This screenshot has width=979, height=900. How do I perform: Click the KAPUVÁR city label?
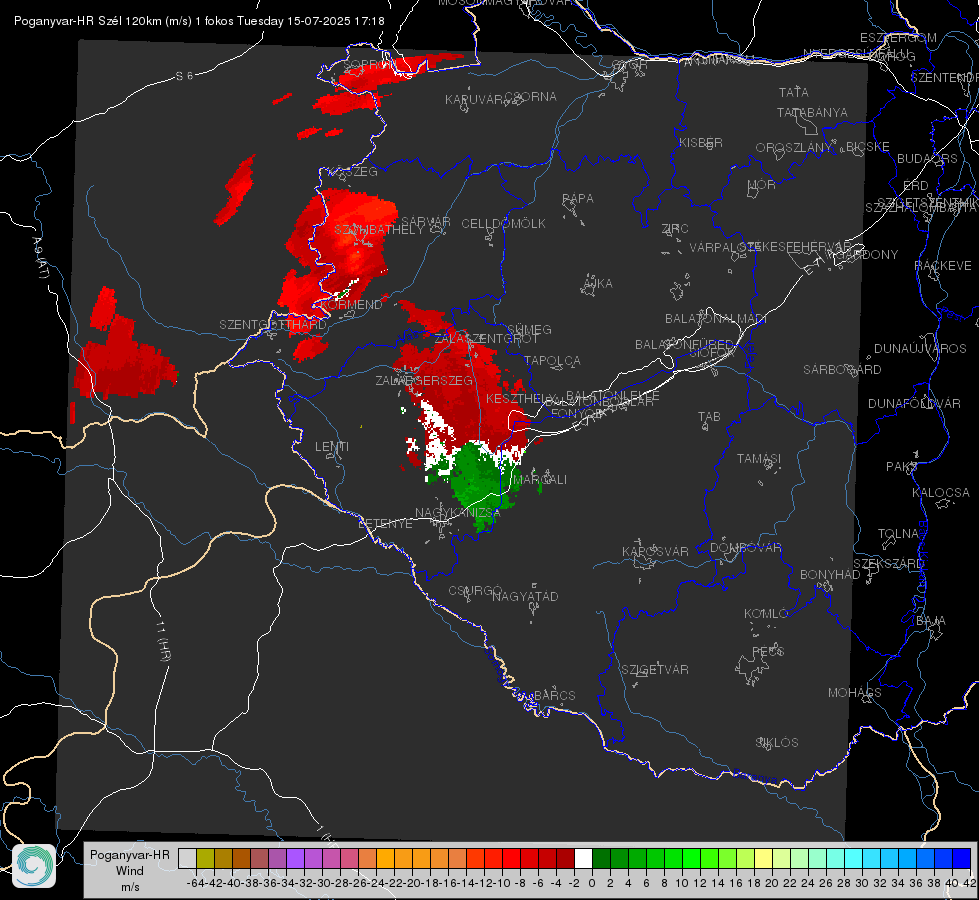pos(475,100)
